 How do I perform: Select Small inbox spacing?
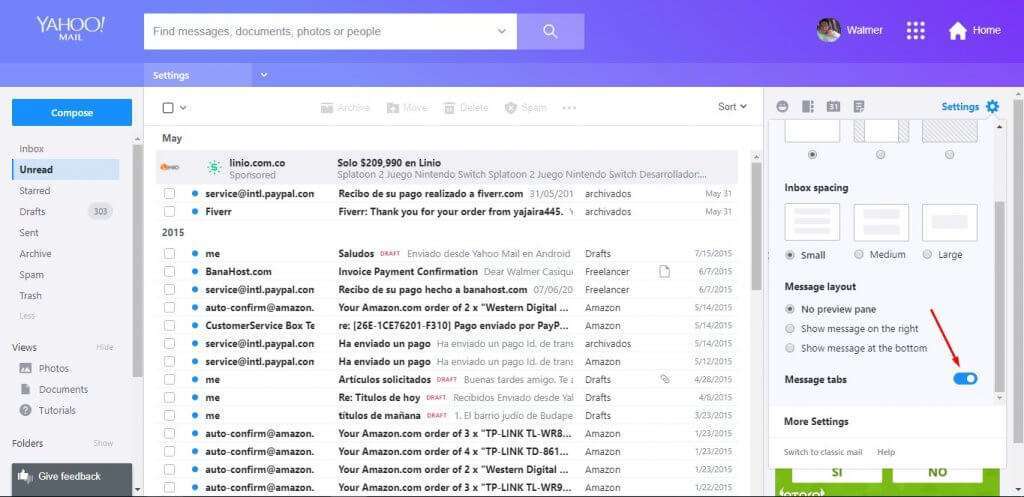pos(790,255)
